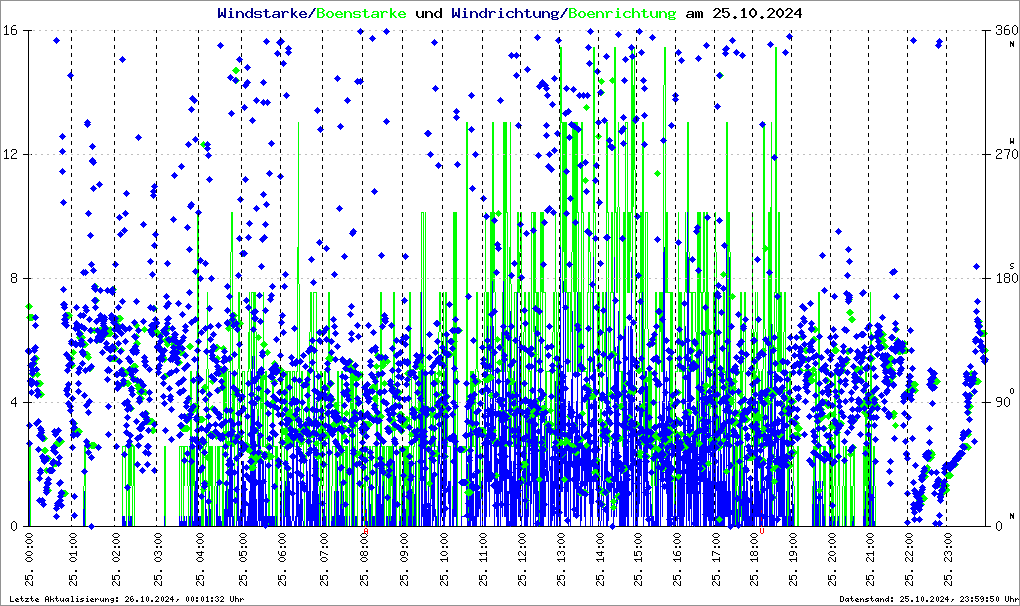Click the '25. 08:00' time axis label
1020x606 pixels.
click(364, 559)
